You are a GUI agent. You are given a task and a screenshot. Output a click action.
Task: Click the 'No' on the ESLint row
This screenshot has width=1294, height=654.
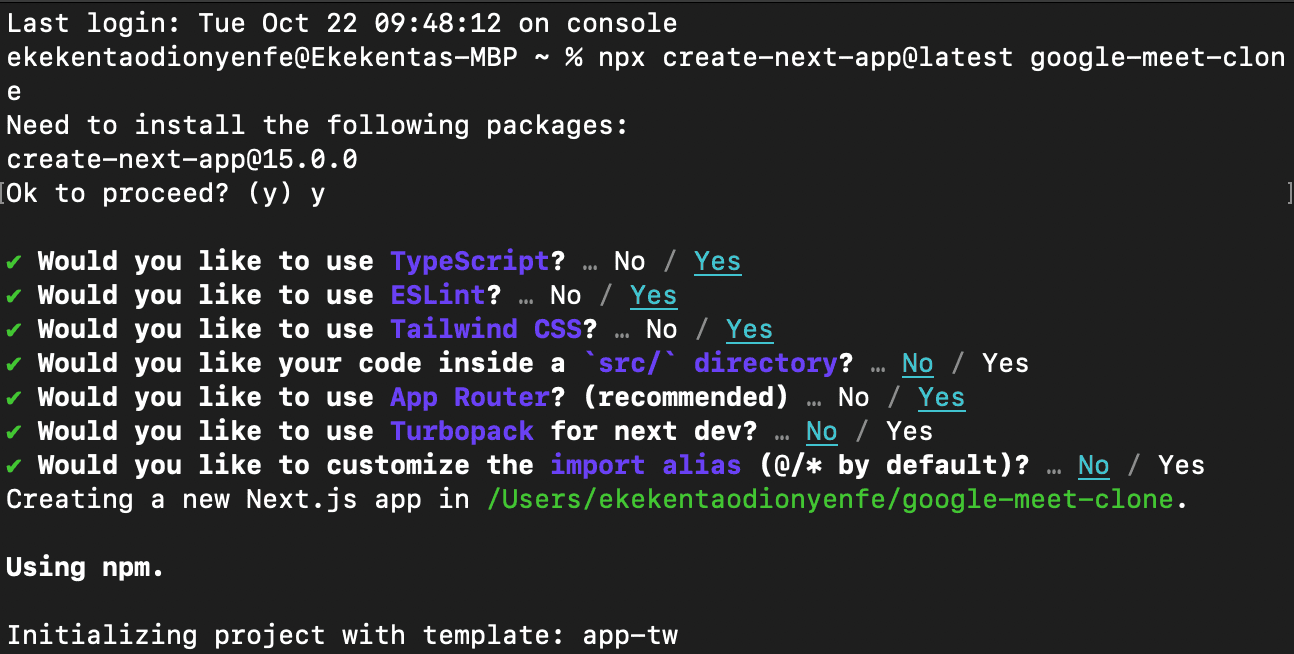tap(566, 295)
